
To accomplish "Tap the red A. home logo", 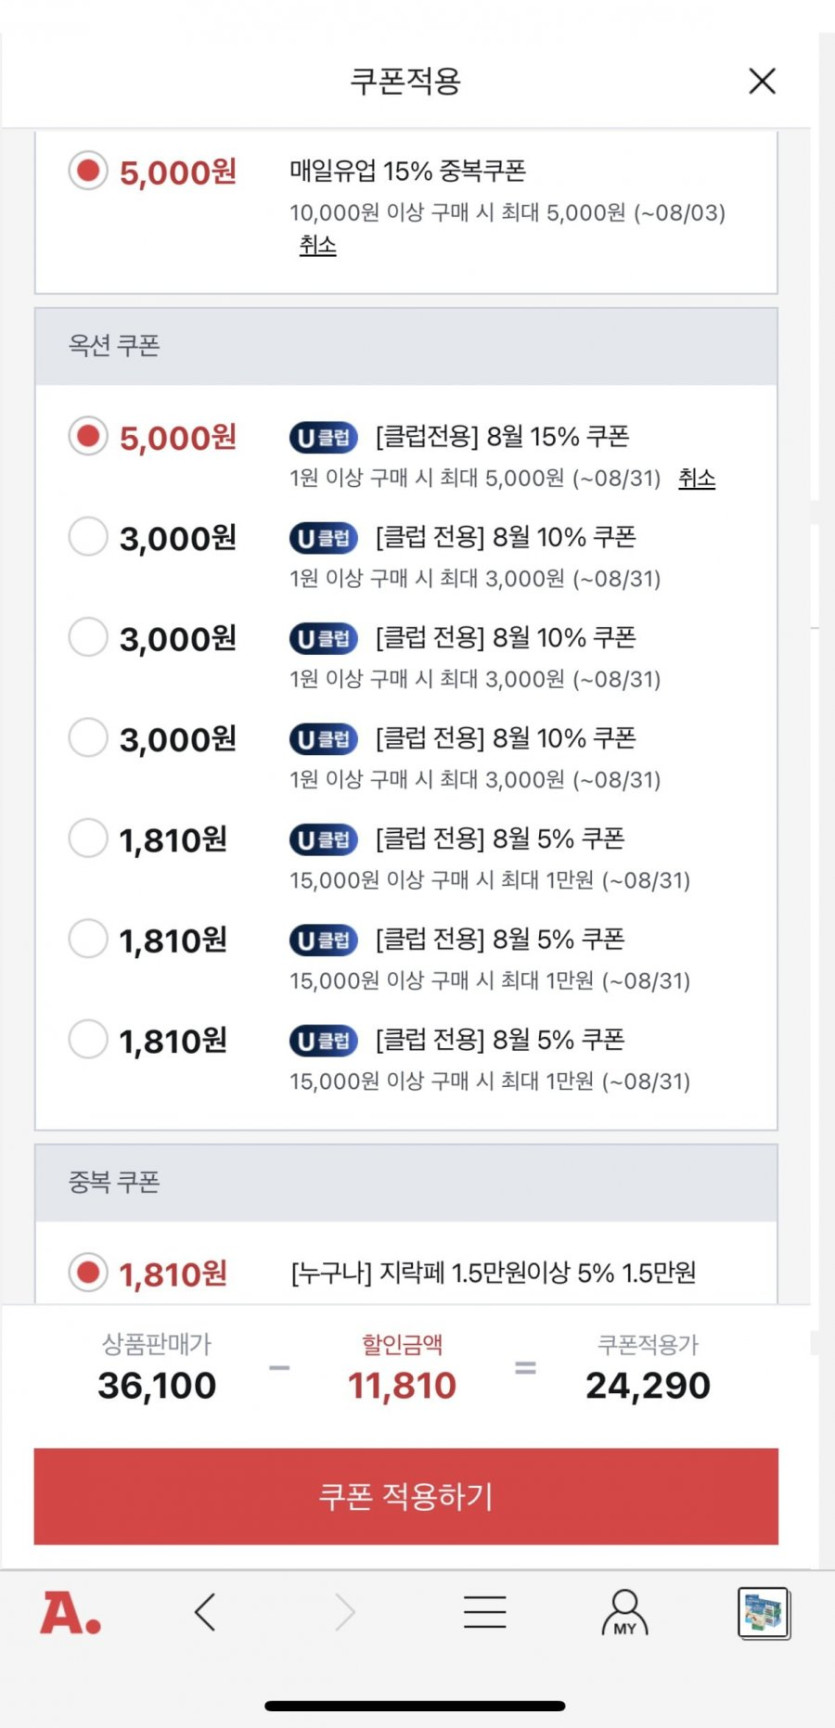I will tap(70, 1613).
